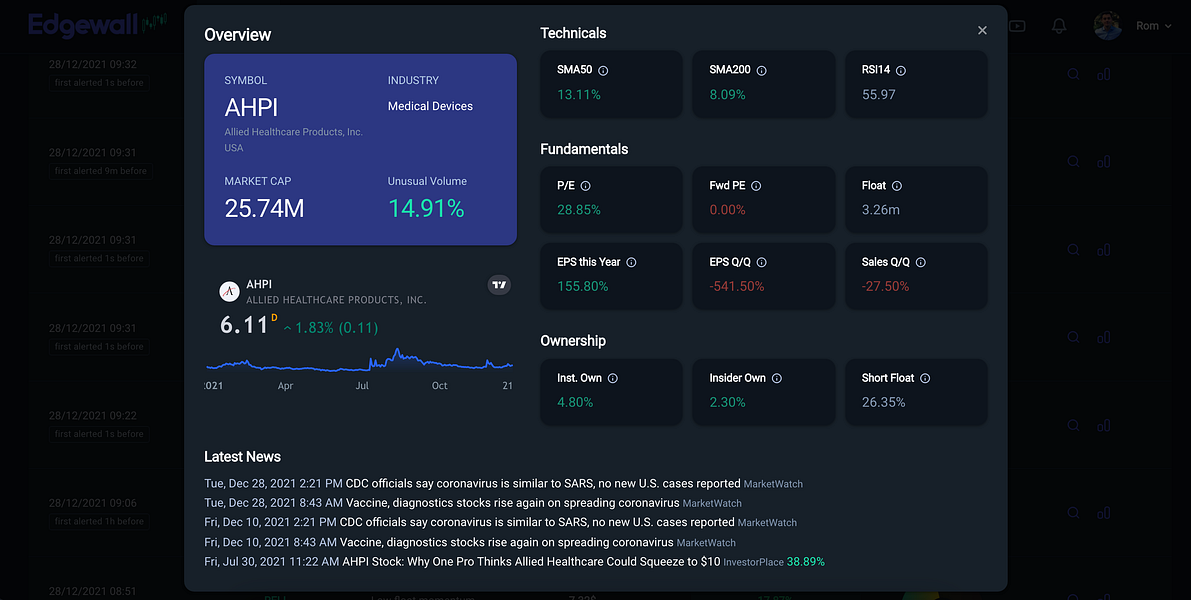Click the Rom user avatar

point(1107,26)
